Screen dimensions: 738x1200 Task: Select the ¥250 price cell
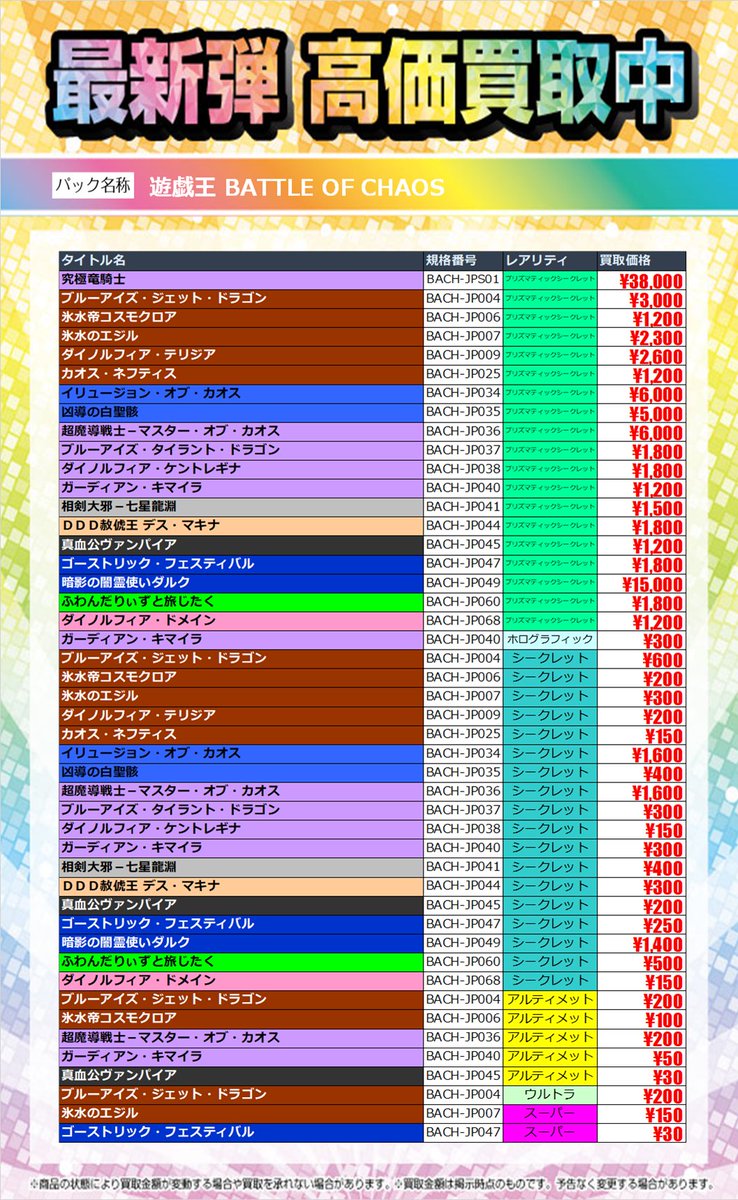tap(641, 924)
